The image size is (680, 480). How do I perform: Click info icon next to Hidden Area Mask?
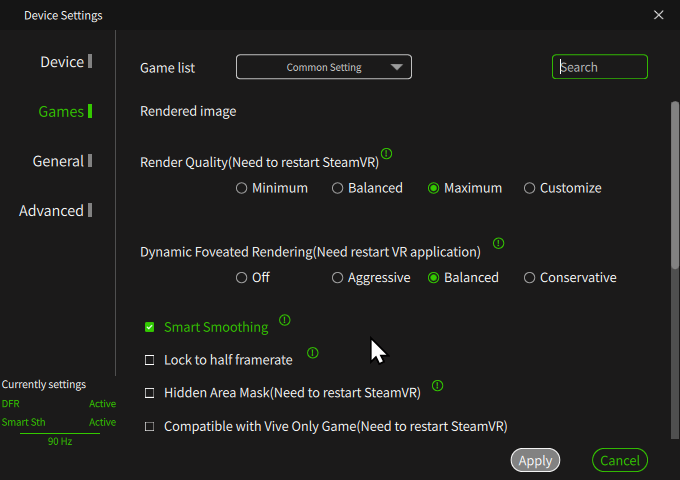[437, 385]
